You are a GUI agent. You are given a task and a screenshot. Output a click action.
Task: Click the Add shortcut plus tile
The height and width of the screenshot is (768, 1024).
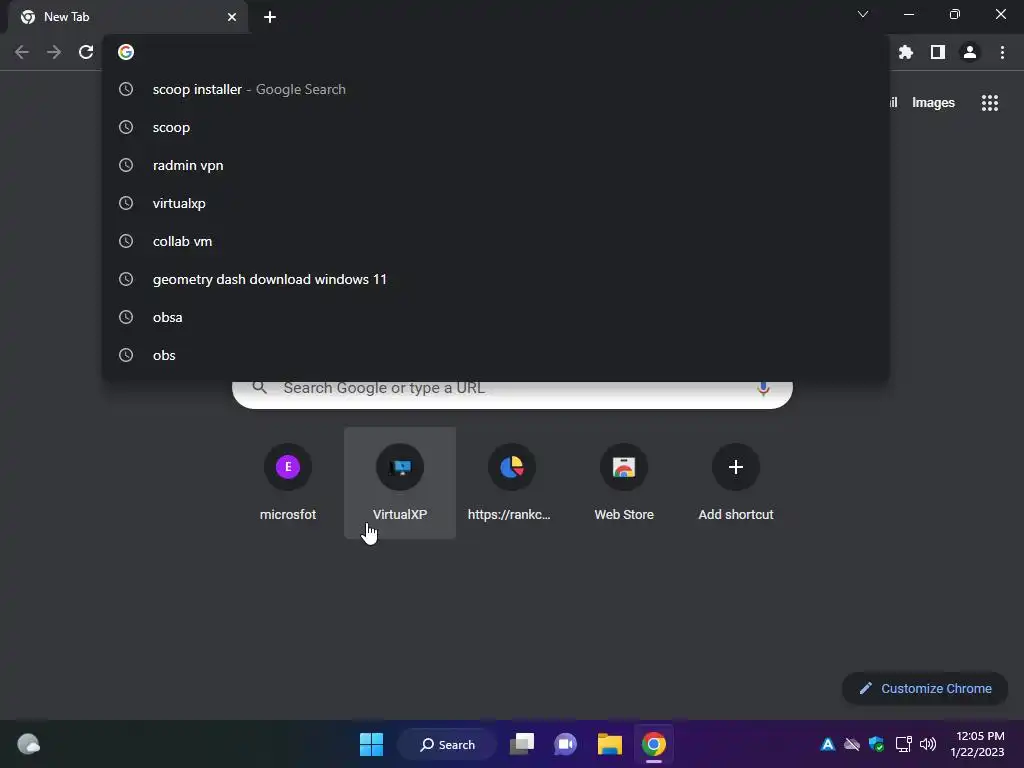pos(735,483)
